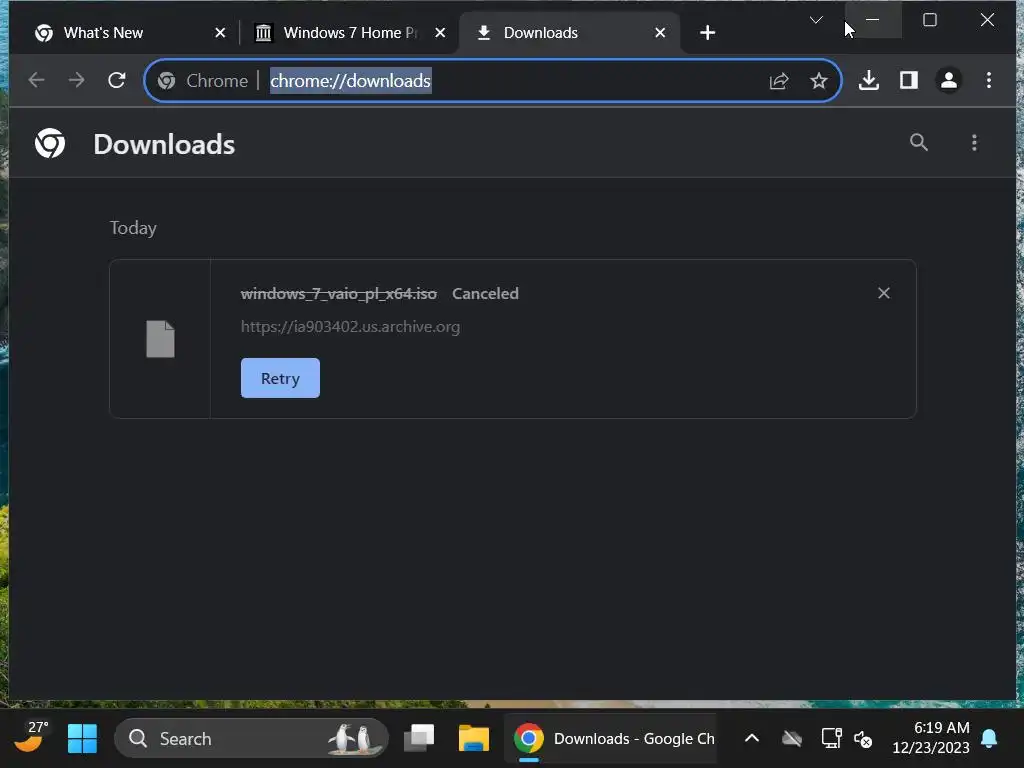Open the downloads tray icon in toolbar
The height and width of the screenshot is (768, 1024).
click(x=869, y=80)
